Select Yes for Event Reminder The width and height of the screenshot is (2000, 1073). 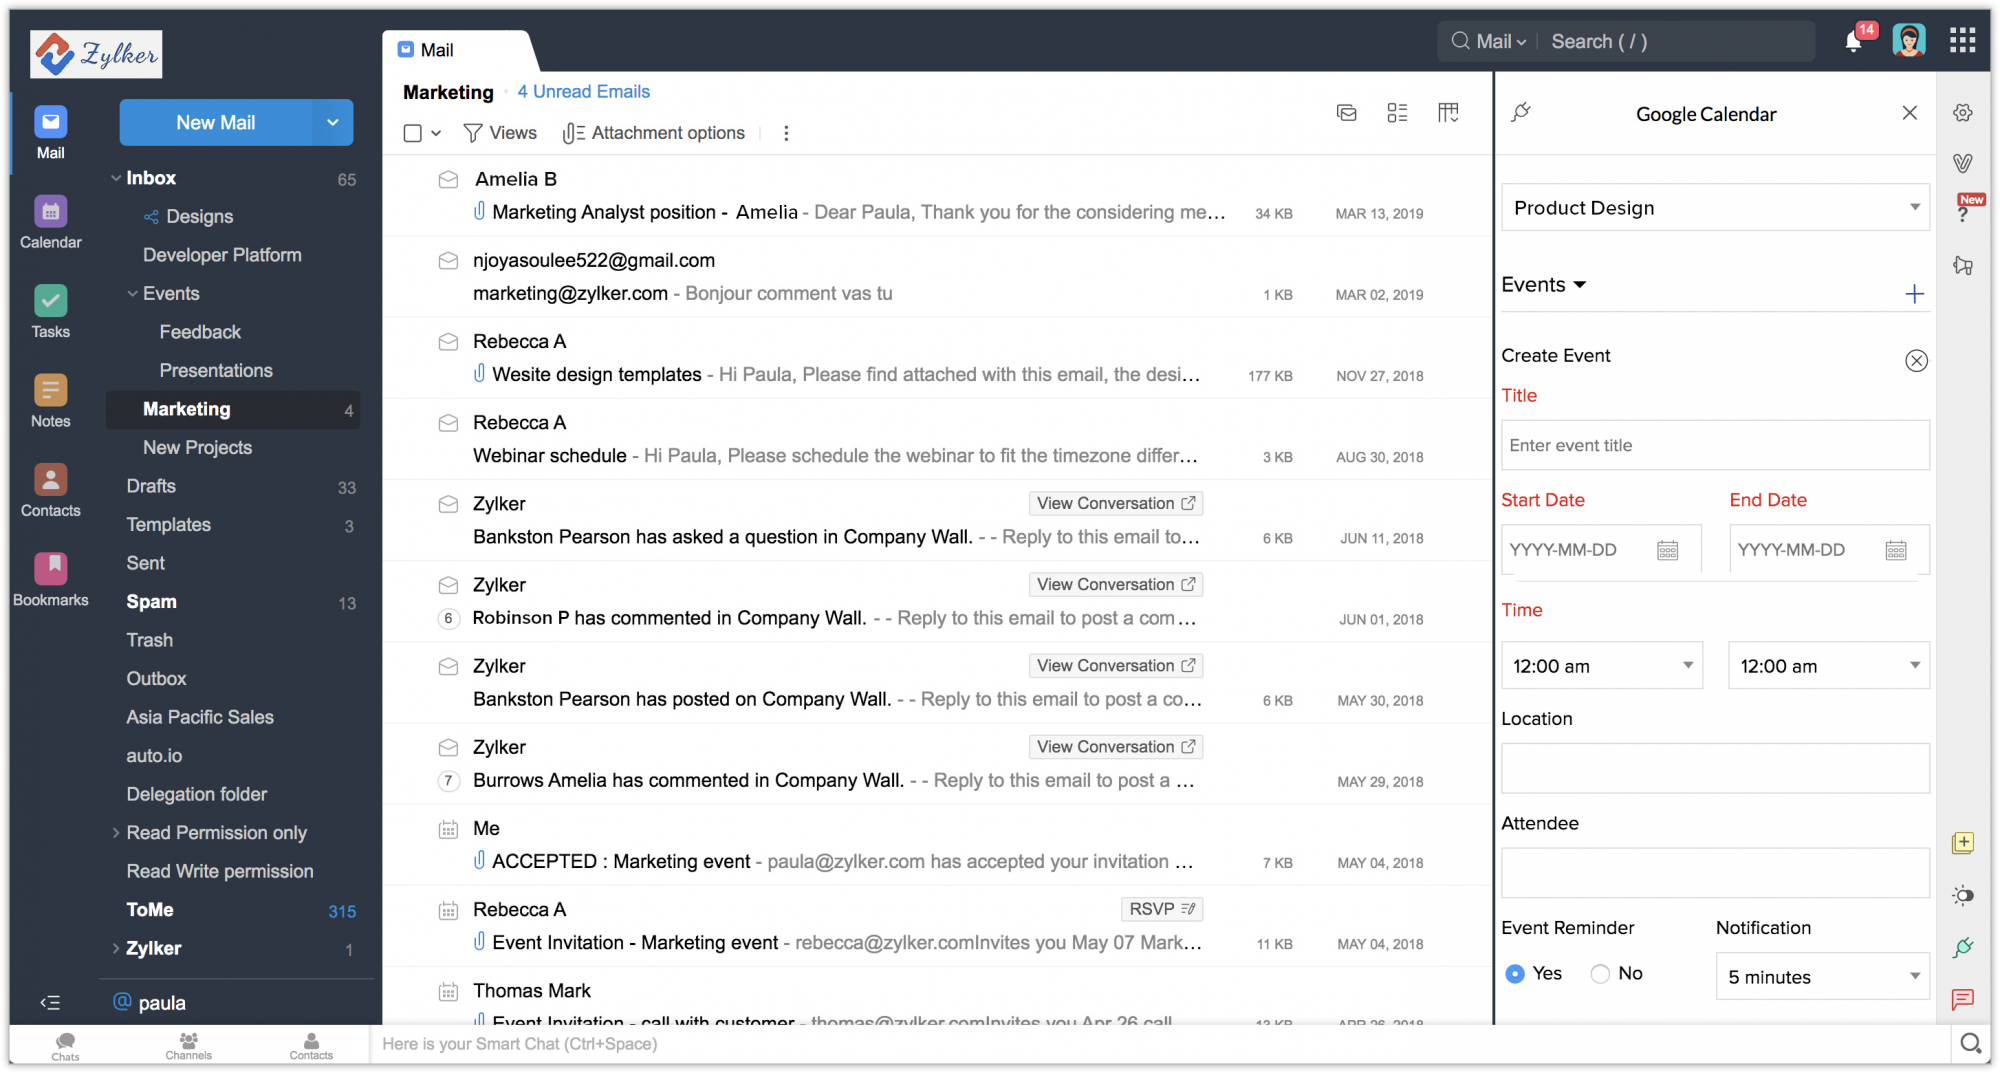click(x=1515, y=974)
